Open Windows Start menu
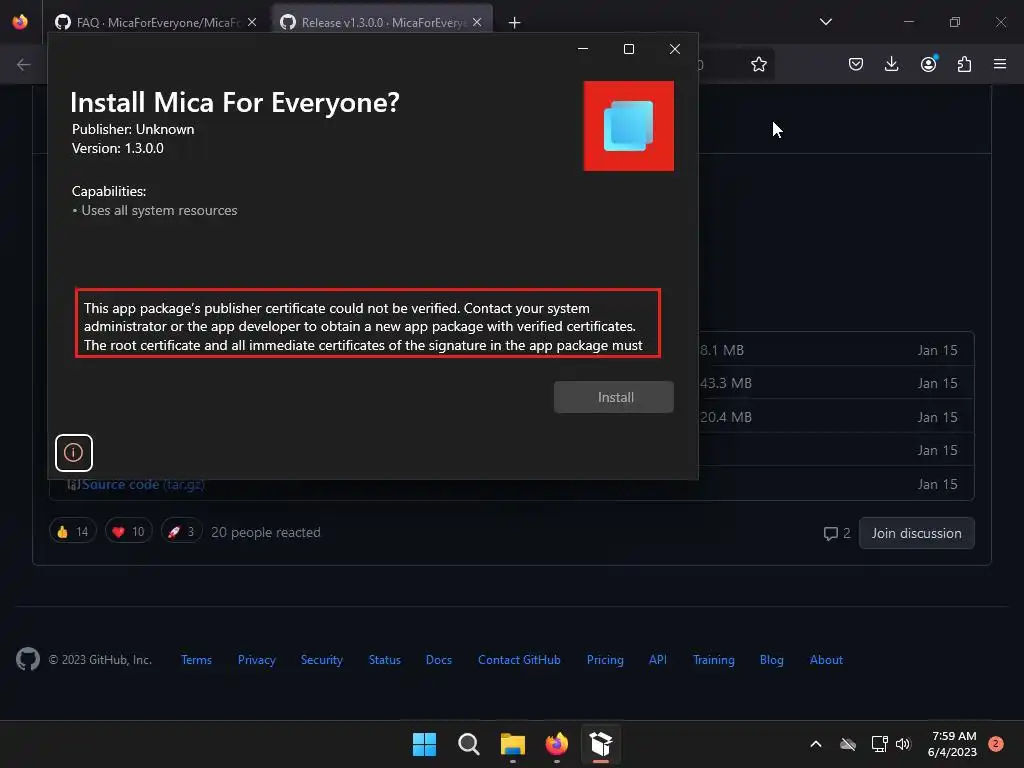The height and width of the screenshot is (768, 1024). point(424,744)
